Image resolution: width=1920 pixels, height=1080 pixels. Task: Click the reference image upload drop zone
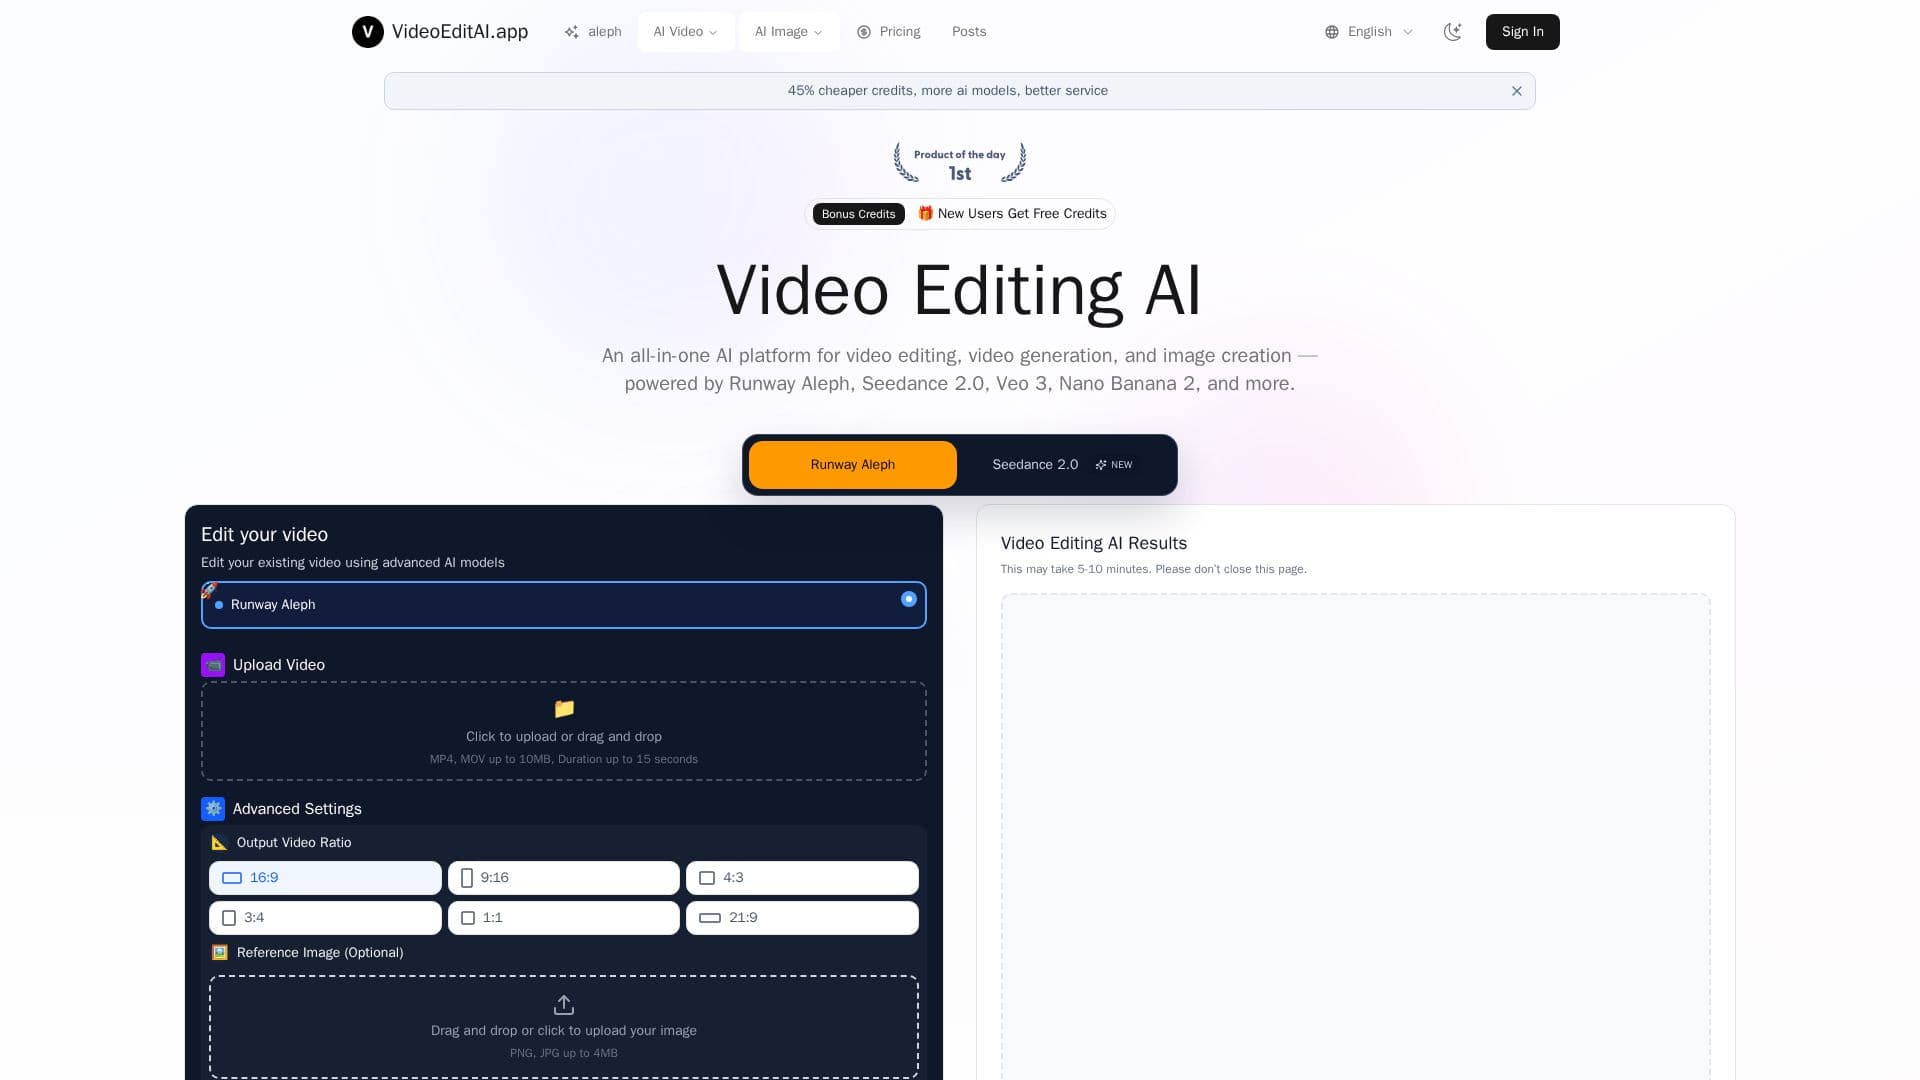point(564,1027)
